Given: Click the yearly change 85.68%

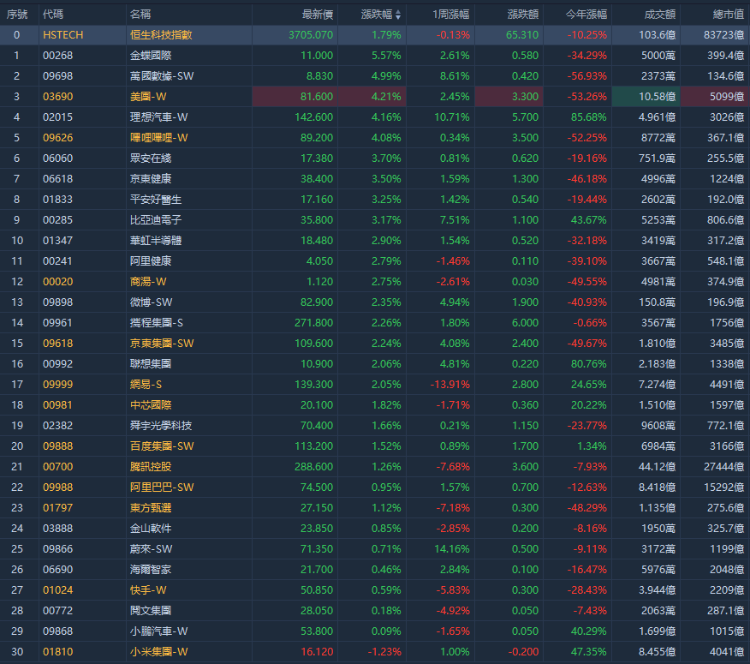Looking at the screenshot, I should click(589, 117).
